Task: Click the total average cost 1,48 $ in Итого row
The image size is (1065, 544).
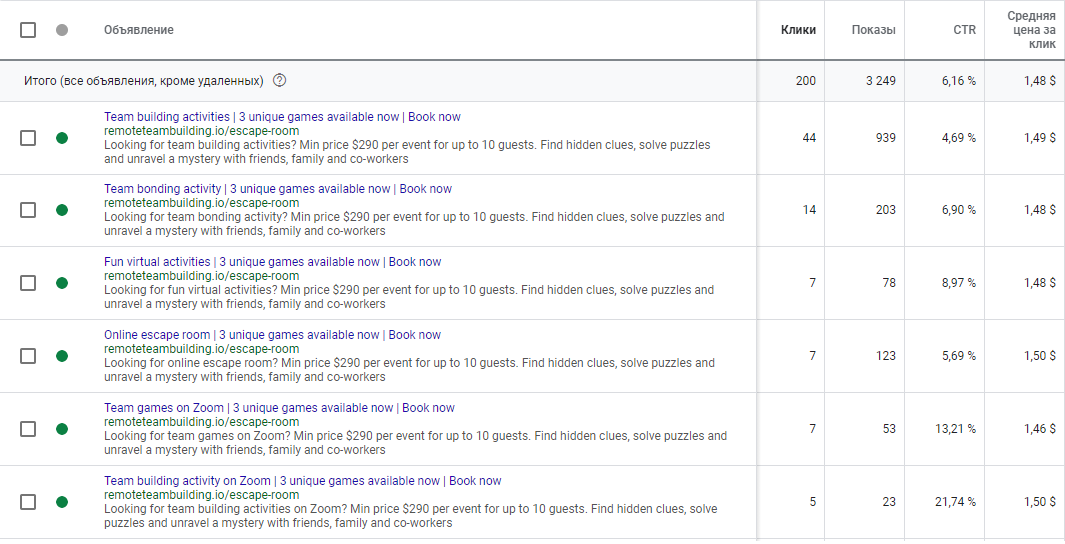Action: pyautogui.click(x=1040, y=81)
